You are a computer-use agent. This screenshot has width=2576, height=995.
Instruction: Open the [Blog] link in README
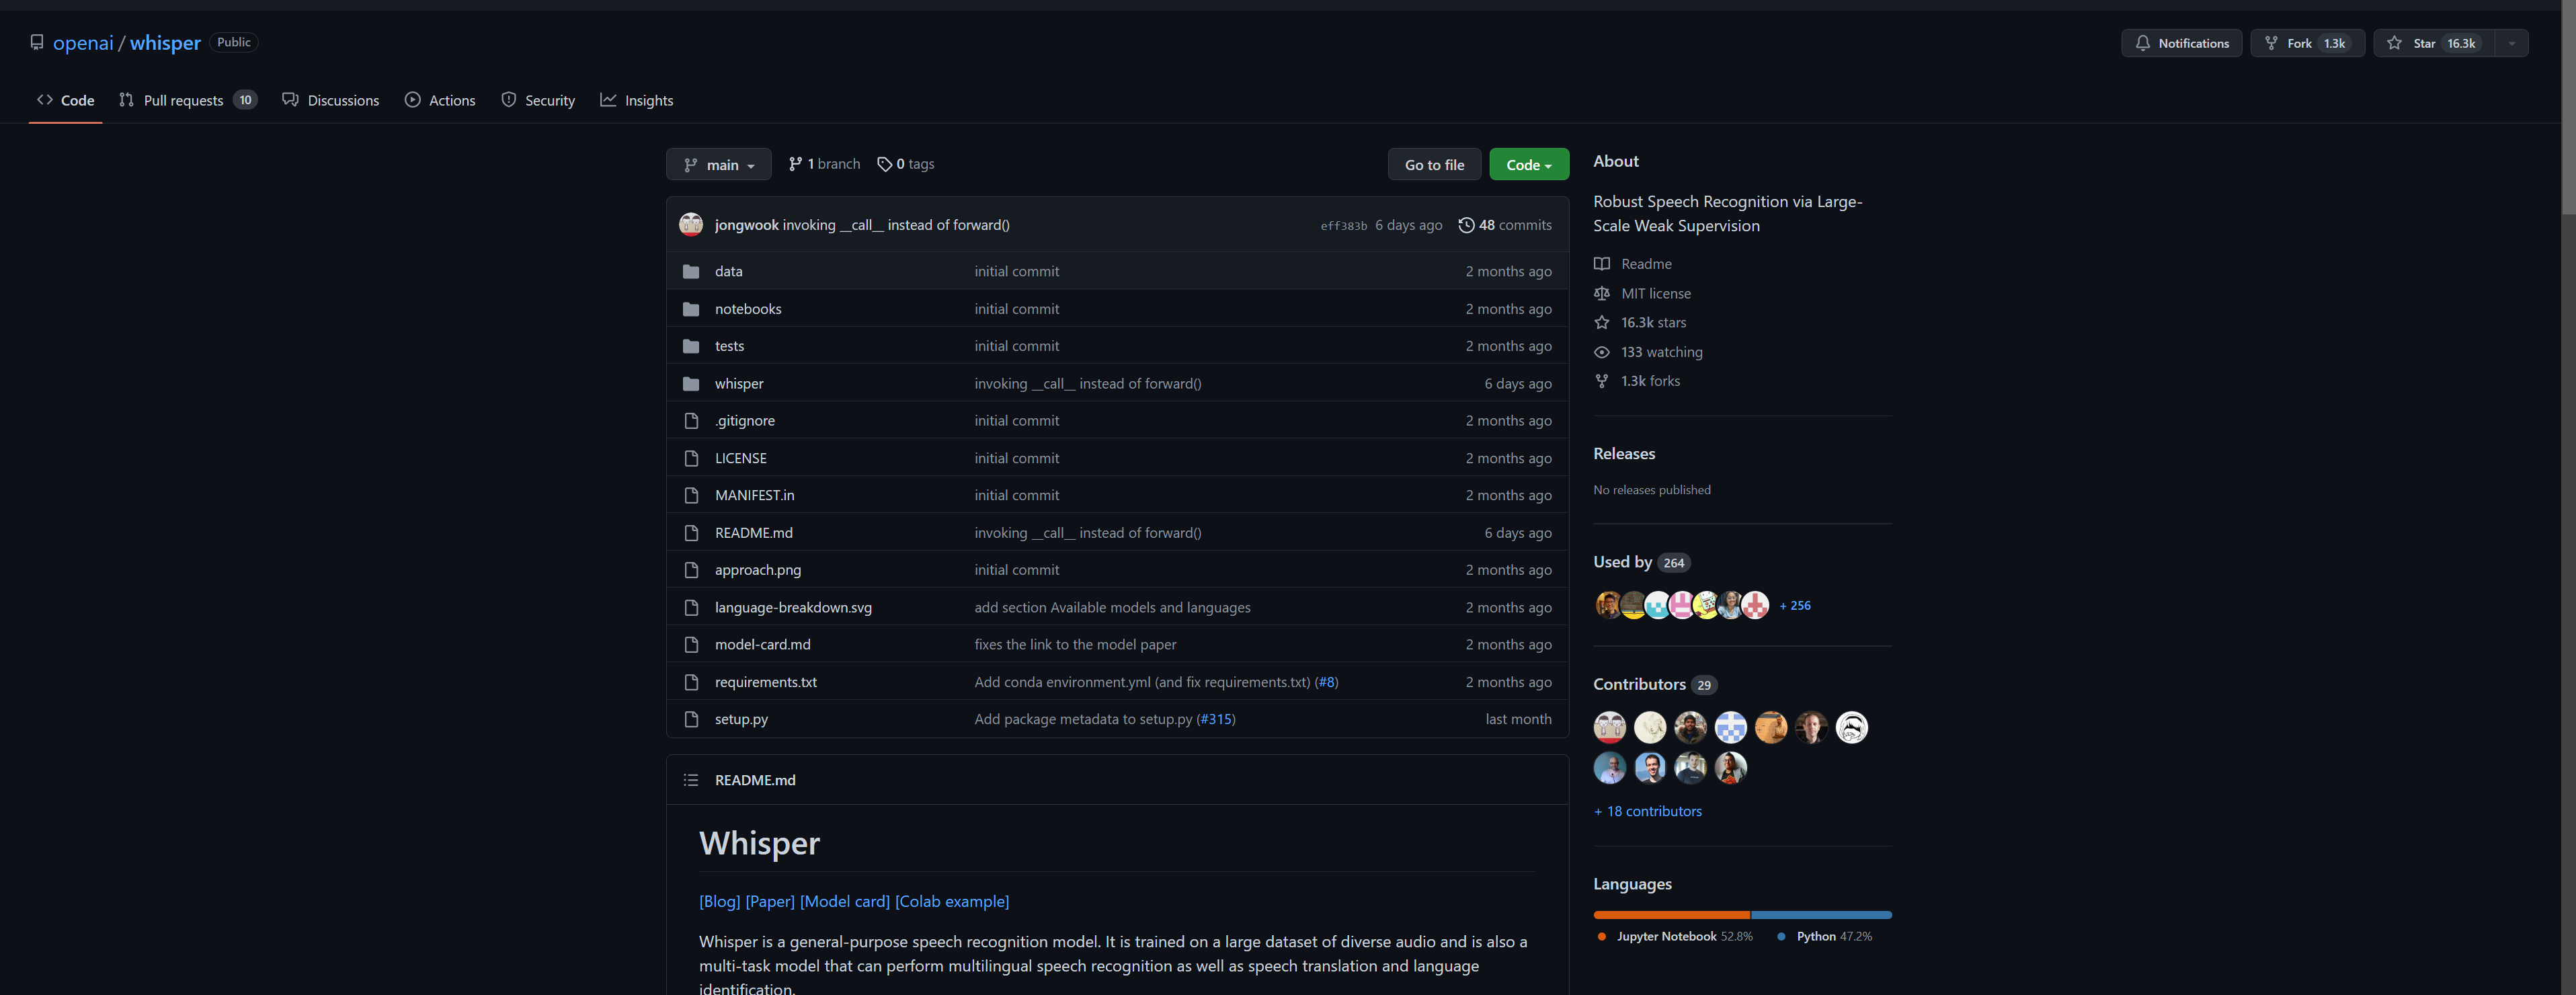719,901
